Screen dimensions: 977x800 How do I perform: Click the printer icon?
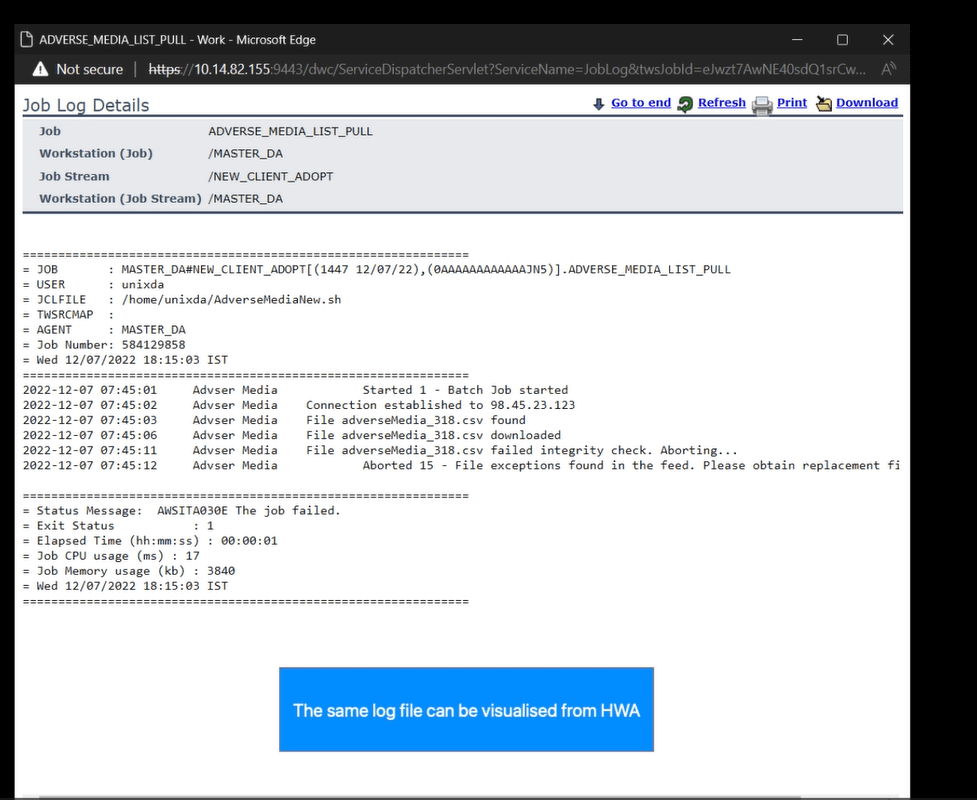[762, 104]
